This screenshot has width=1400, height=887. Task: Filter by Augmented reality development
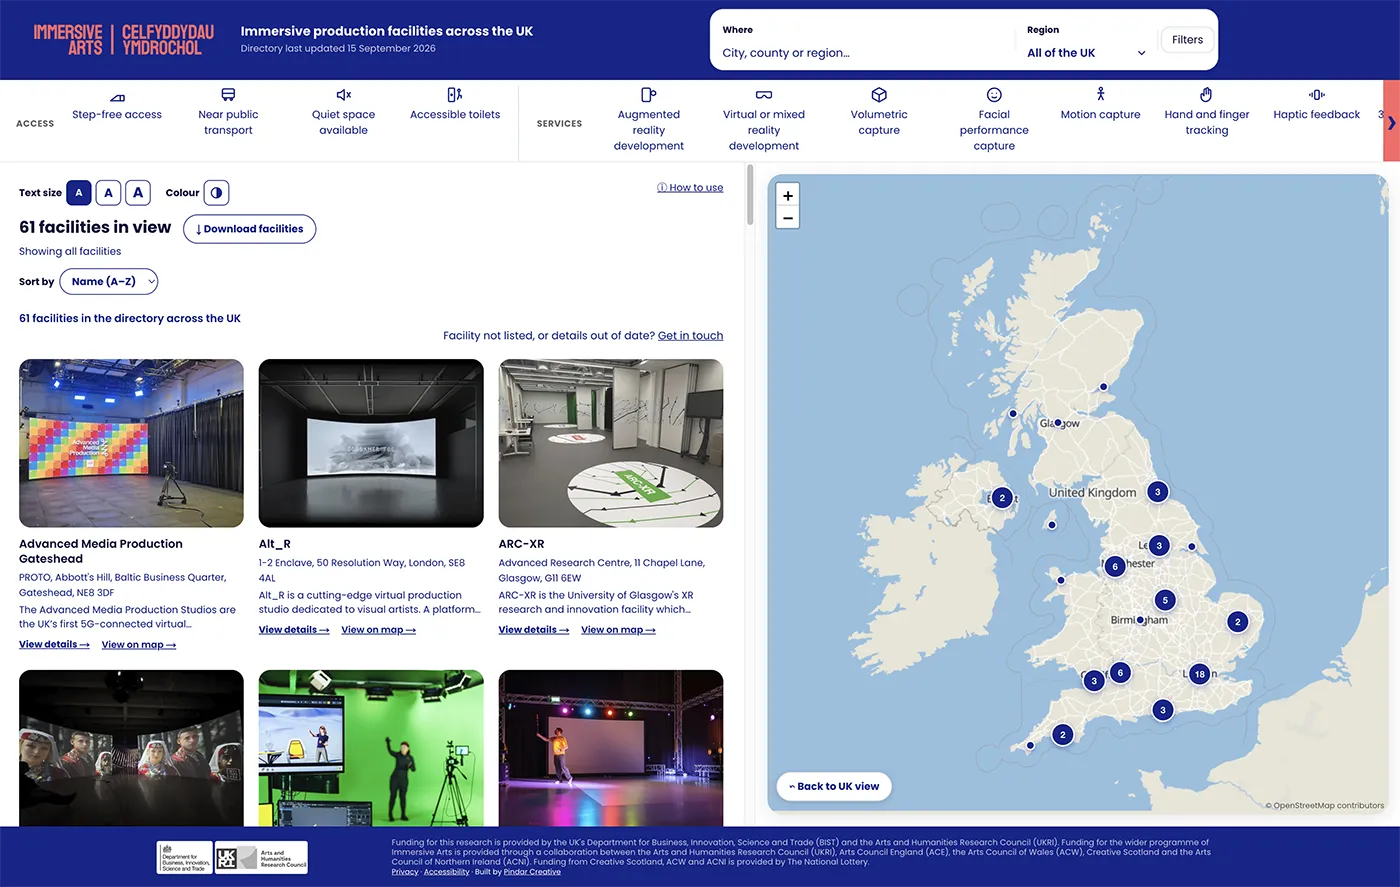649,120
